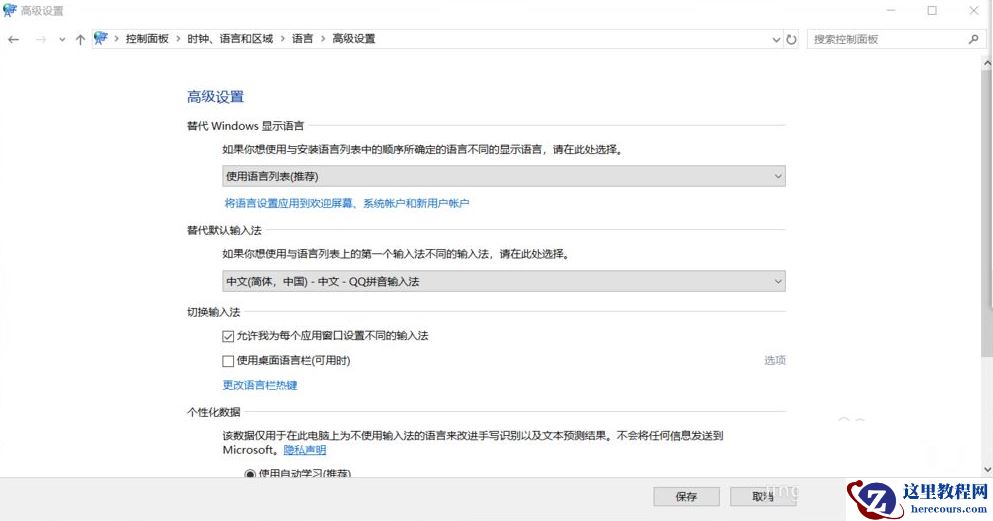
Task: Open the 隐私声明 privacy link
Action: [305, 450]
